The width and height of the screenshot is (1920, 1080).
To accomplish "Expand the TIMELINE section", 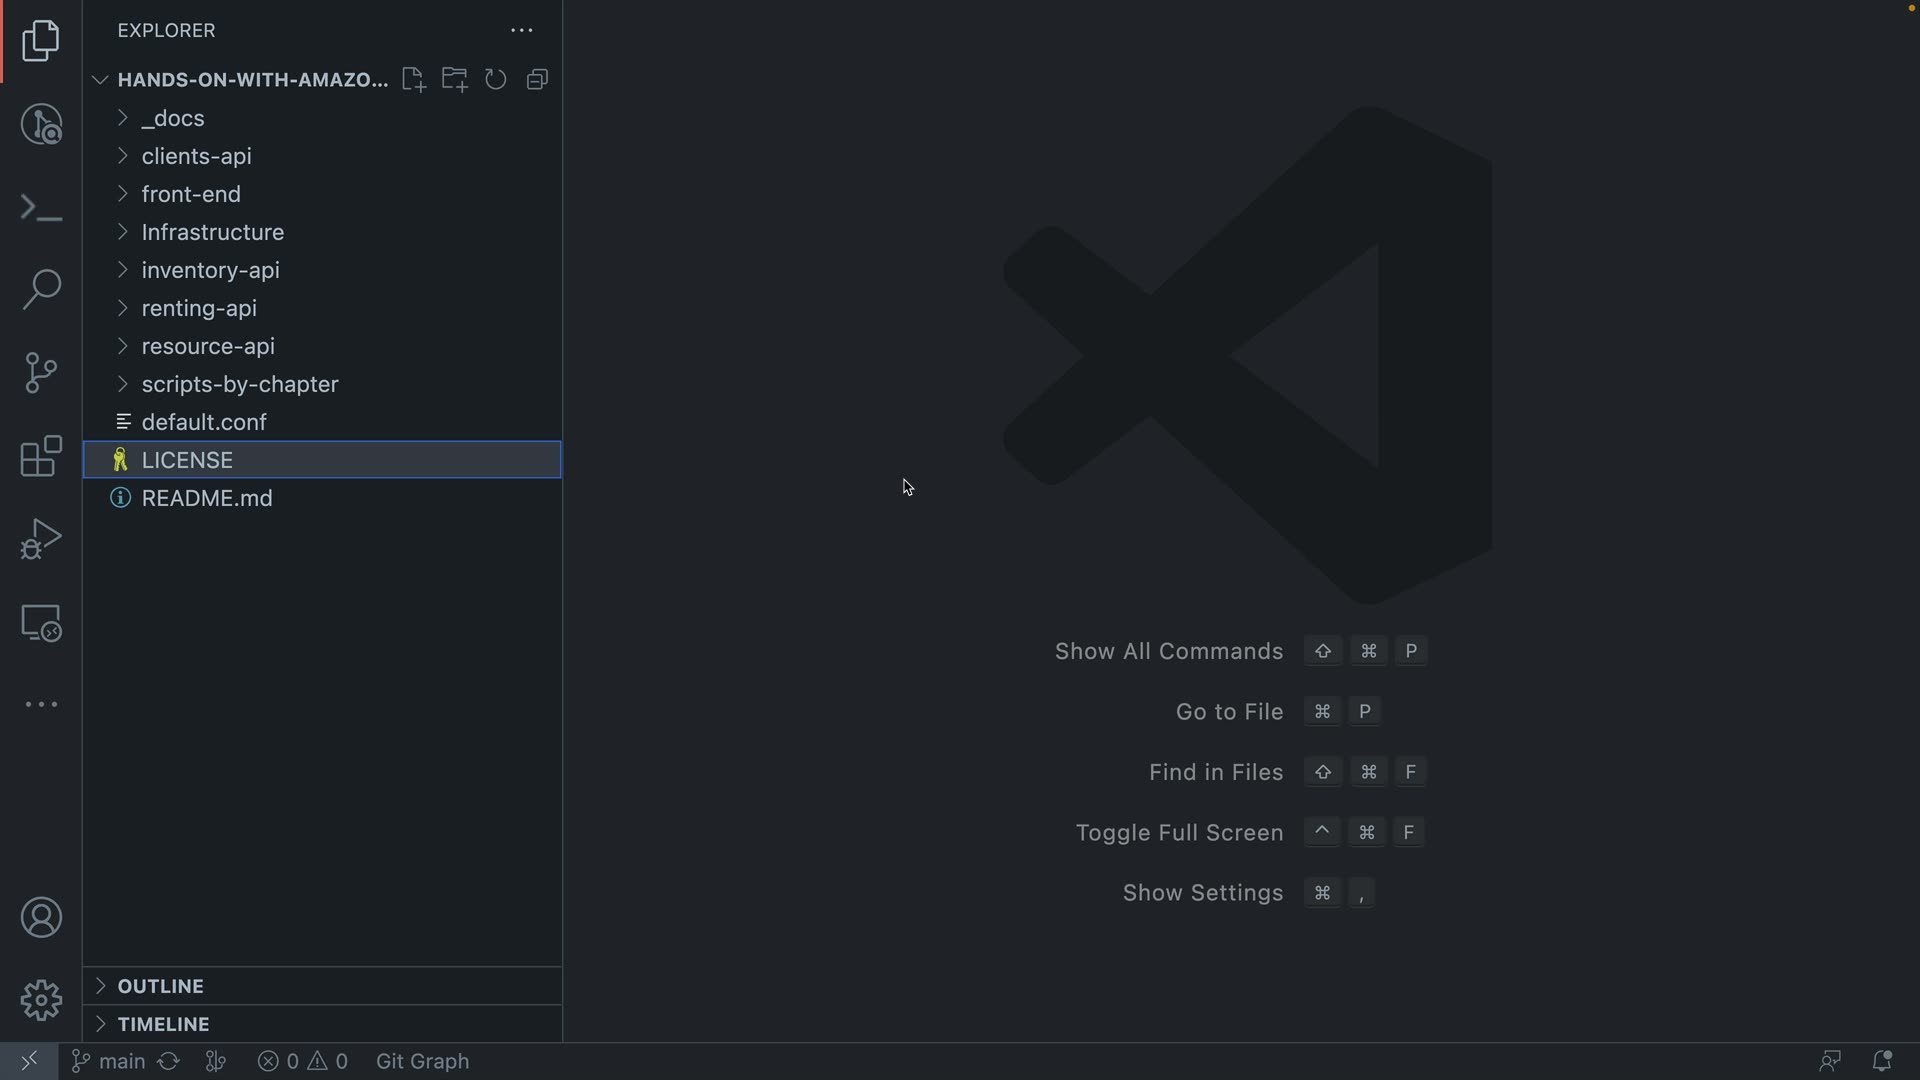I will 163,1024.
